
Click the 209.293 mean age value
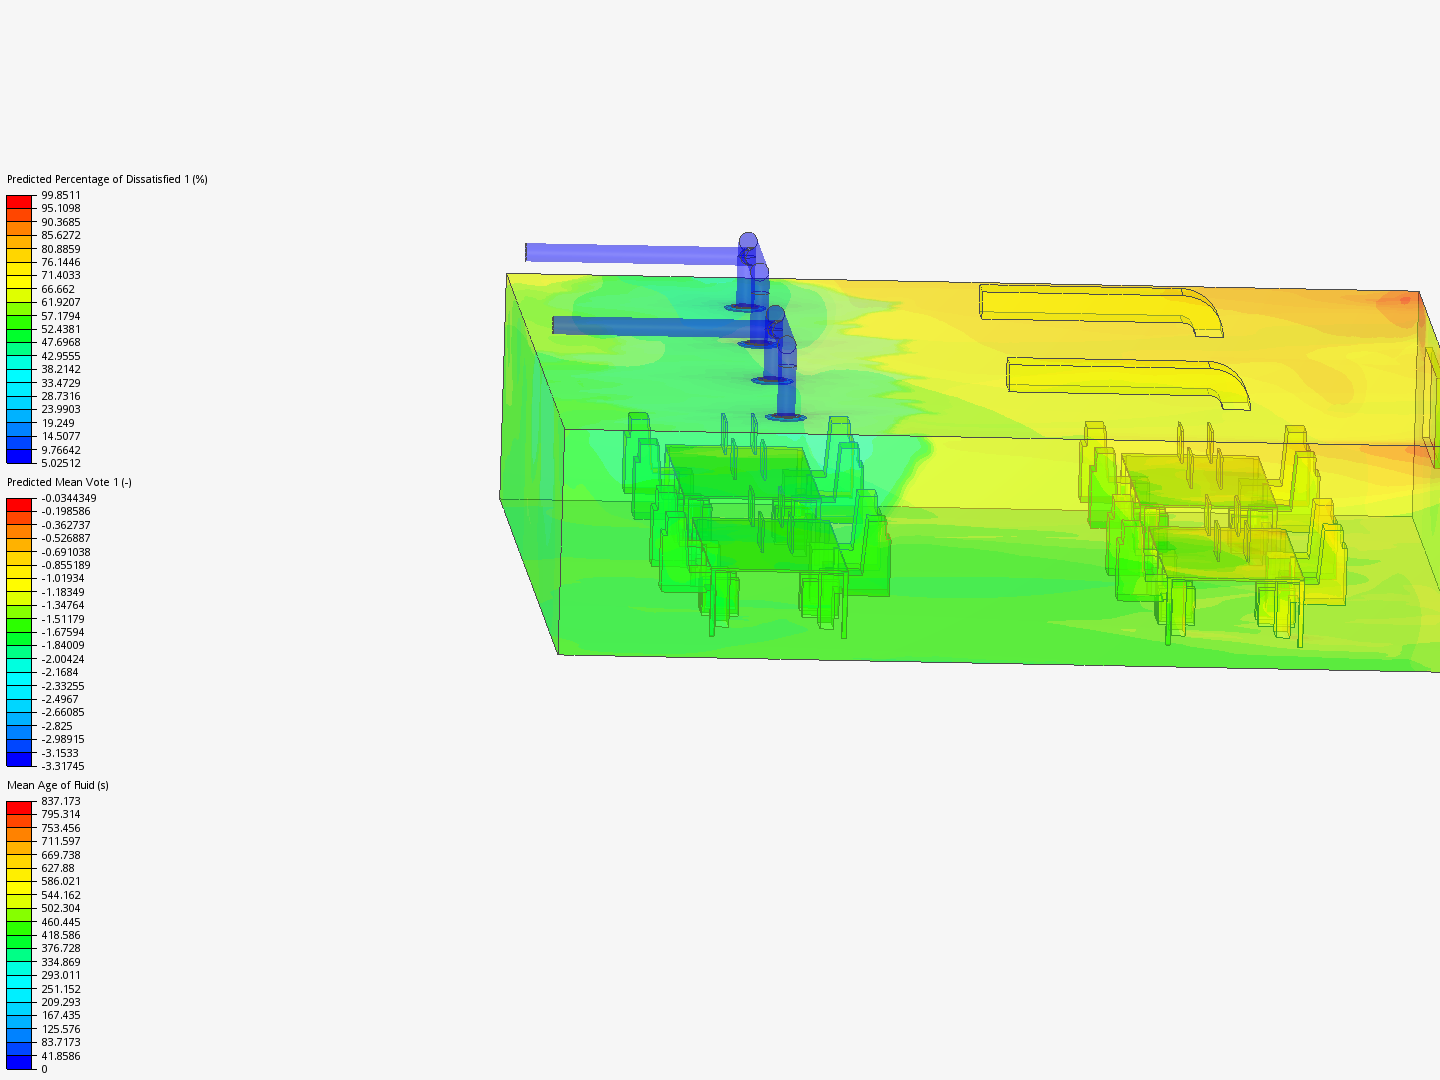coord(61,1002)
